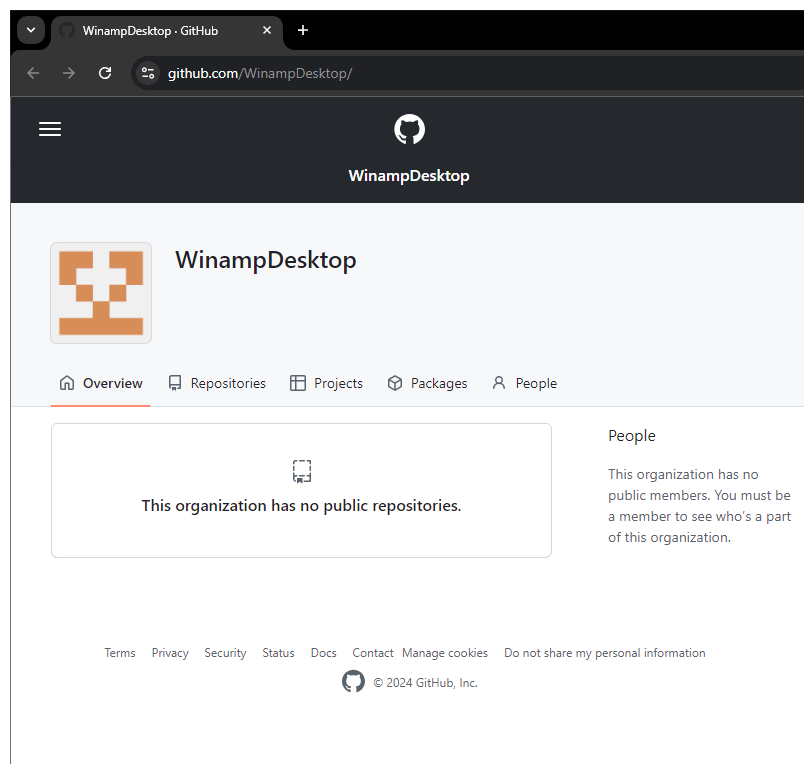Viewport: 804px width, 764px height.
Task: Open the People person icon
Action: pos(498,382)
